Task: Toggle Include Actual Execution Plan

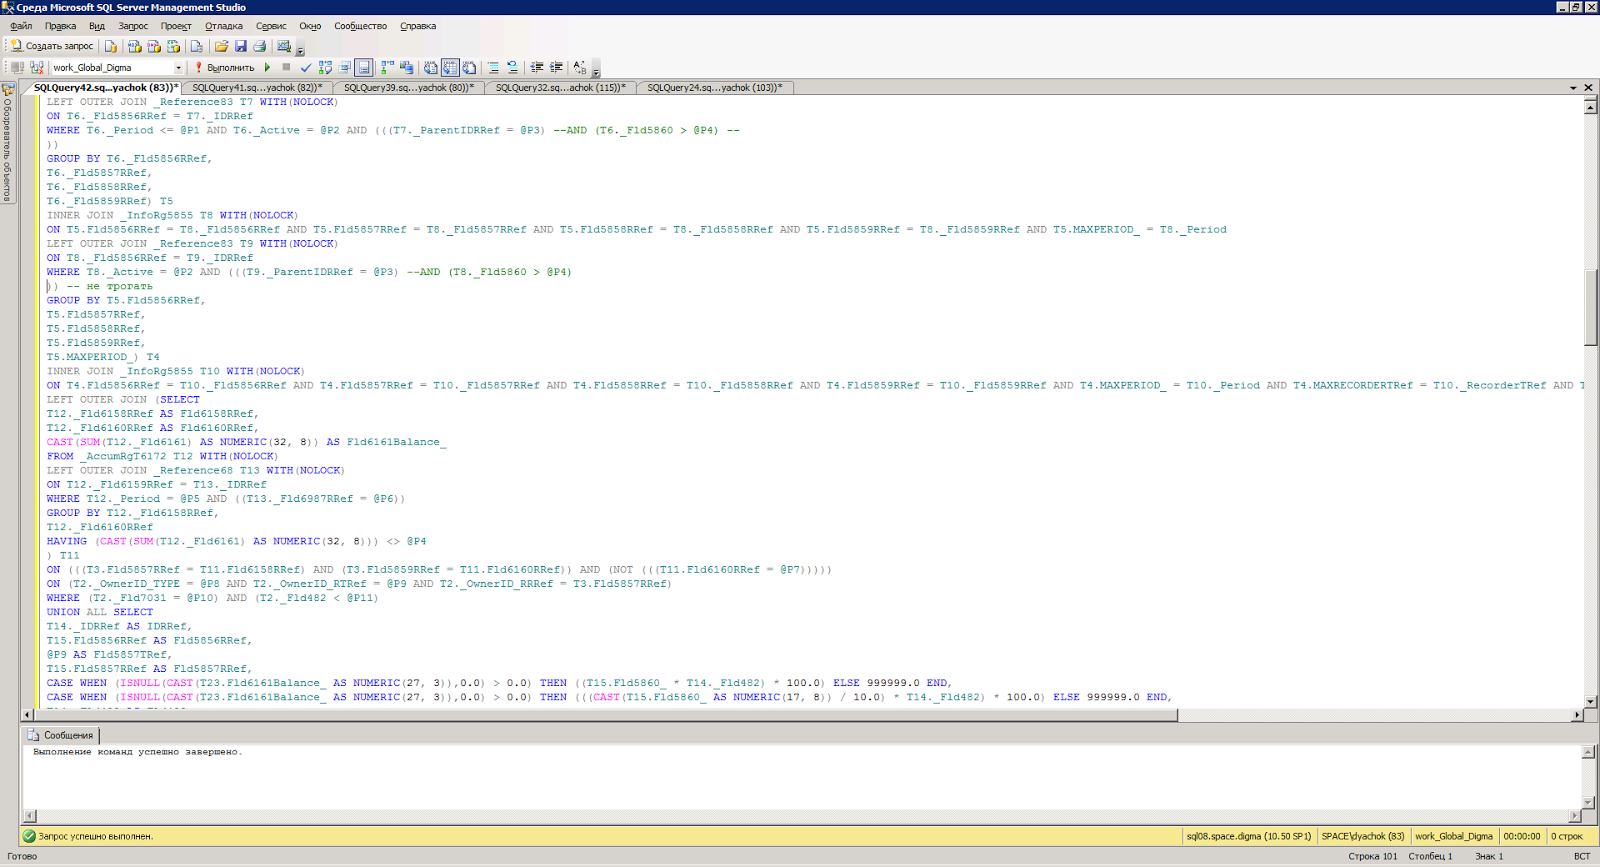Action: 388,68
